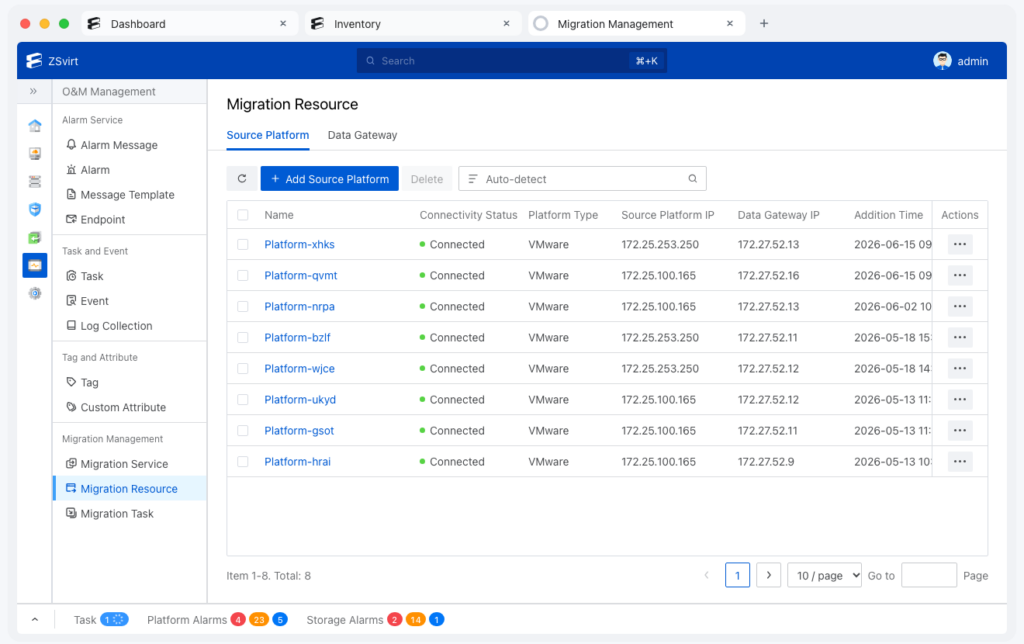Screen dimensions: 1024x644
Task: Click the page 1 button
Action: coord(737,575)
